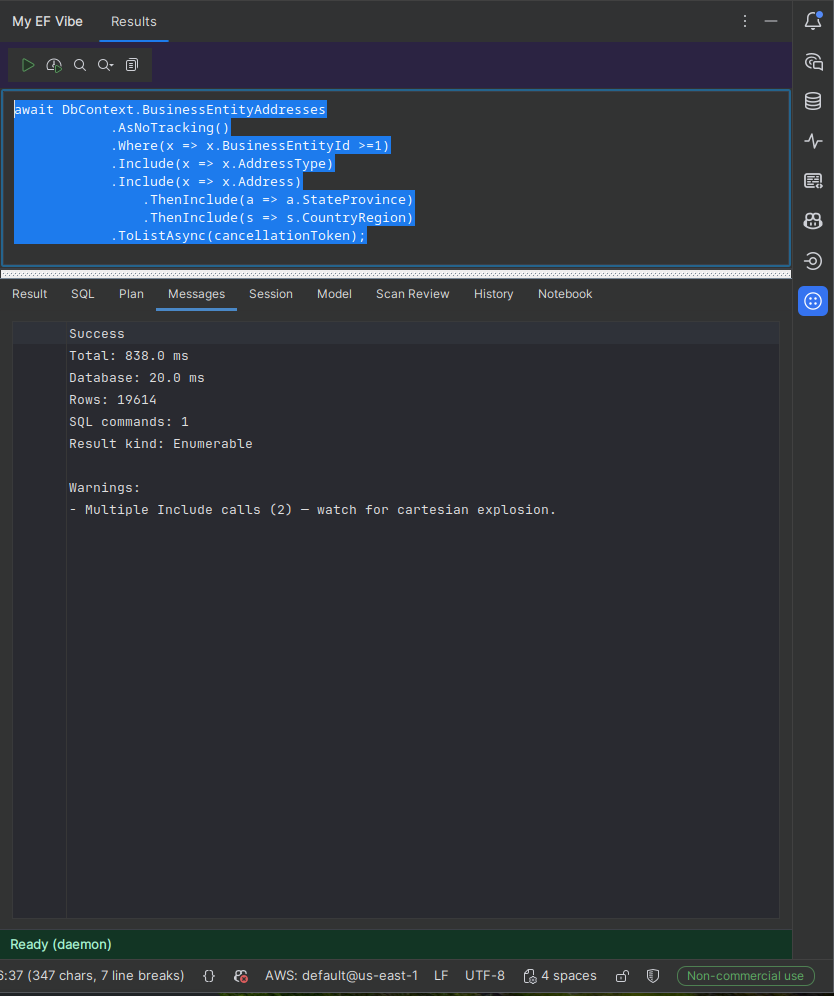834x996 pixels.
Task: Select the My EF Vibe title tab
Action: (48, 22)
